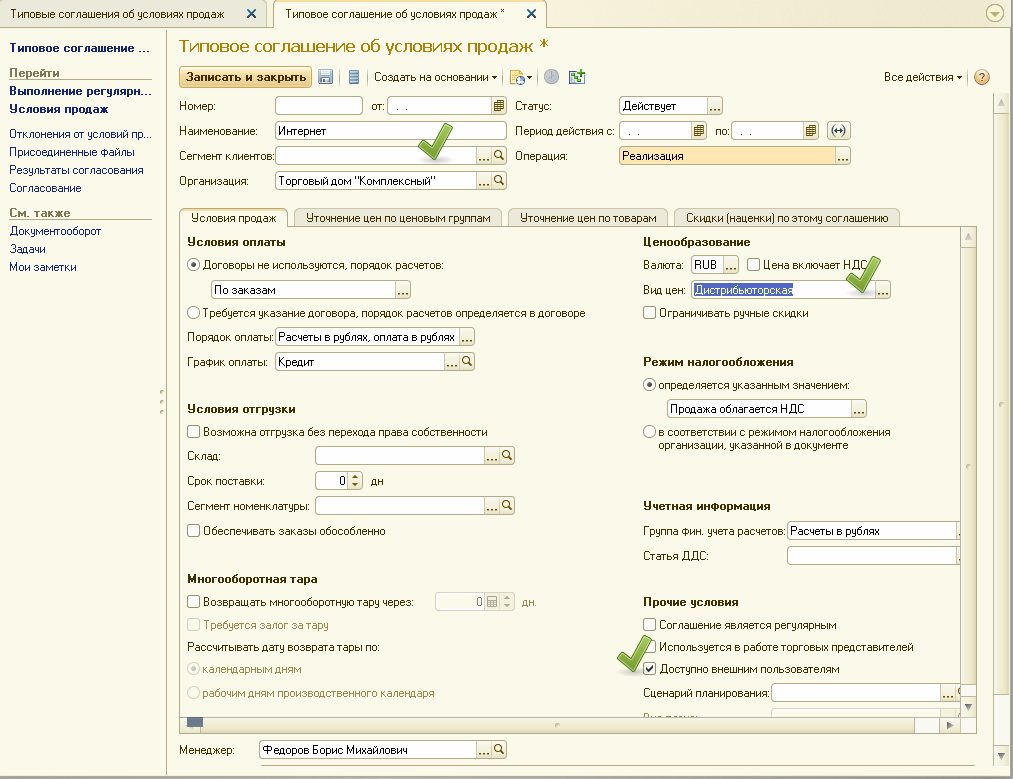Click magnifier icon next to Организация field
The image size is (1013, 779).
[499, 181]
